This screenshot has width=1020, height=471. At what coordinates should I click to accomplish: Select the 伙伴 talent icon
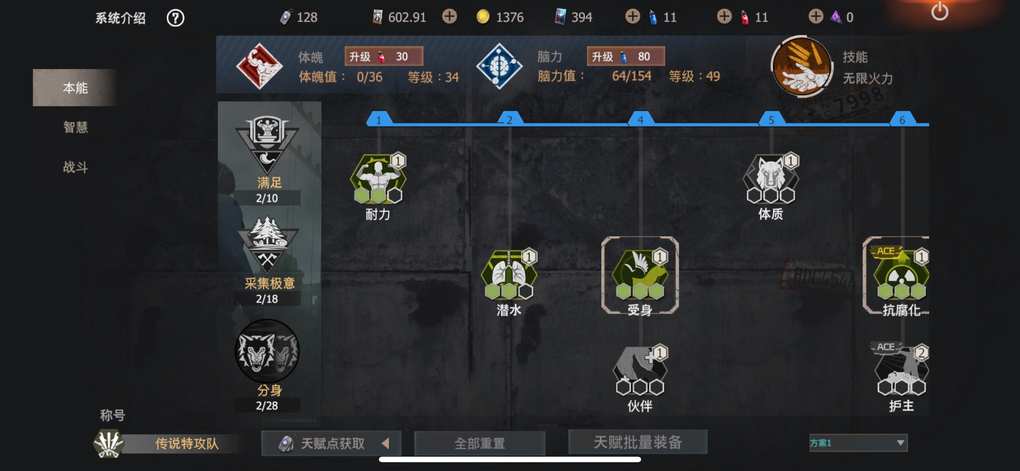point(640,371)
